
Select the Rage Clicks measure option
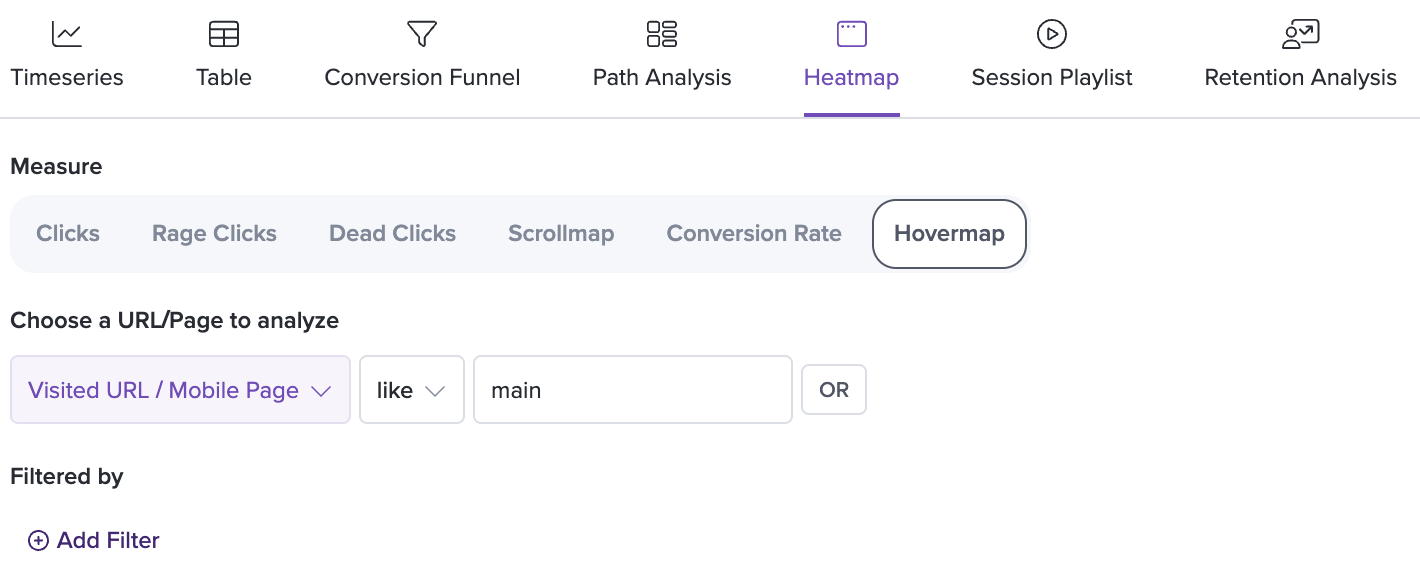pyautogui.click(x=214, y=234)
